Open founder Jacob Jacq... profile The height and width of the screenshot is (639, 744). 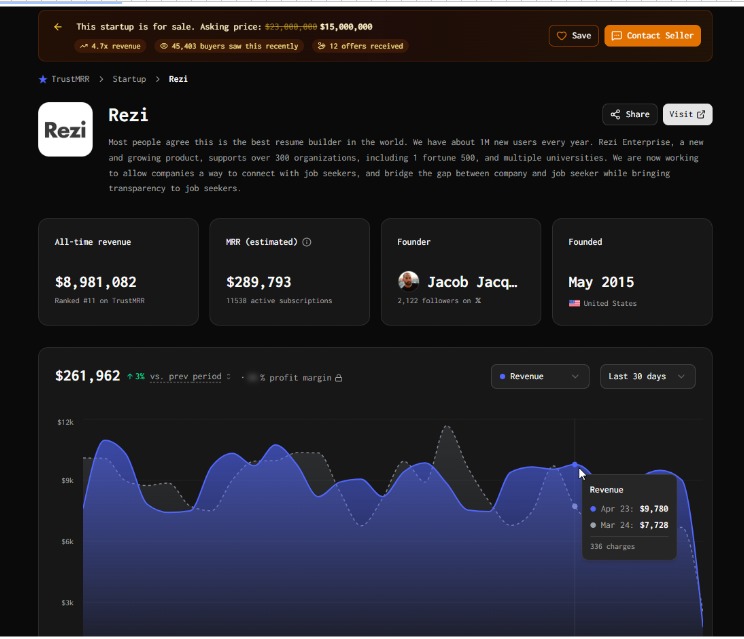(x=473, y=282)
